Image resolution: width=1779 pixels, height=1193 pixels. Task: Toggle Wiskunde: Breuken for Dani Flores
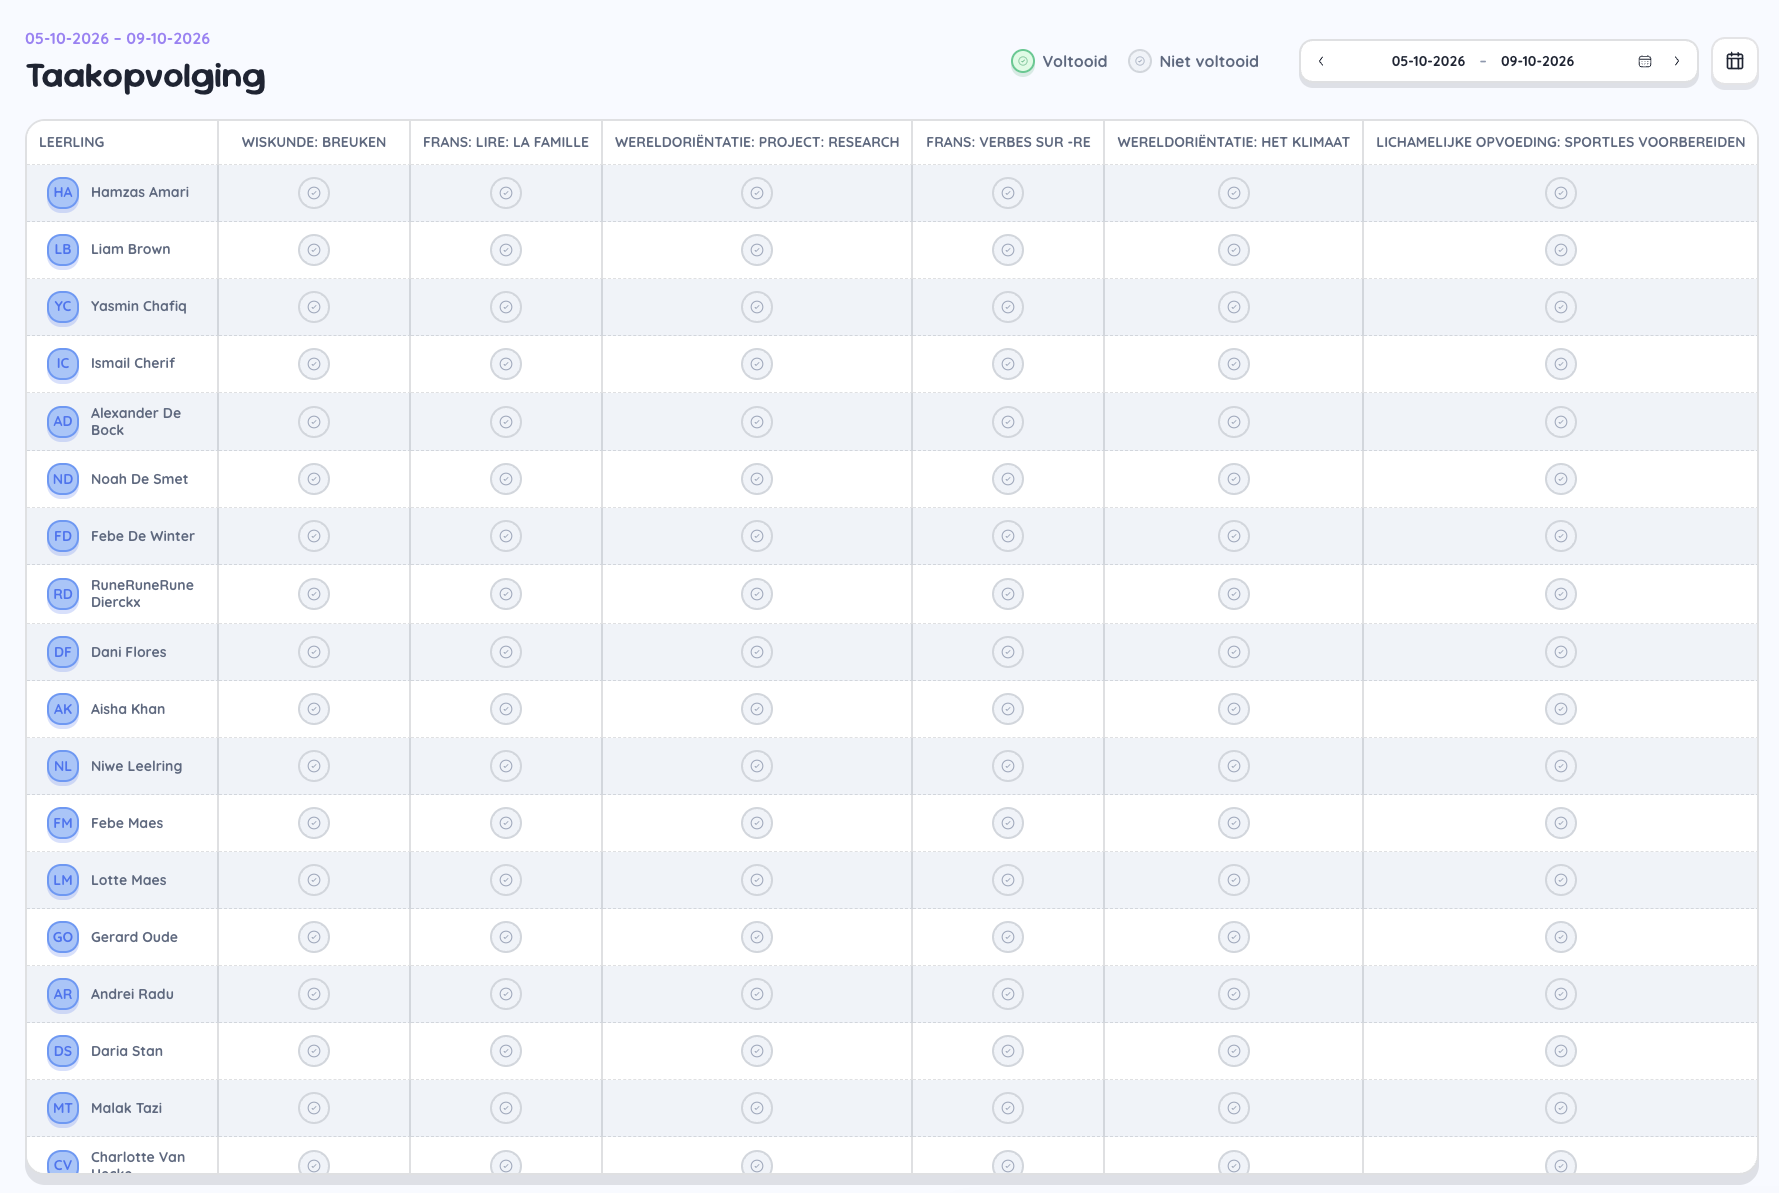pyautogui.click(x=314, y=652)
